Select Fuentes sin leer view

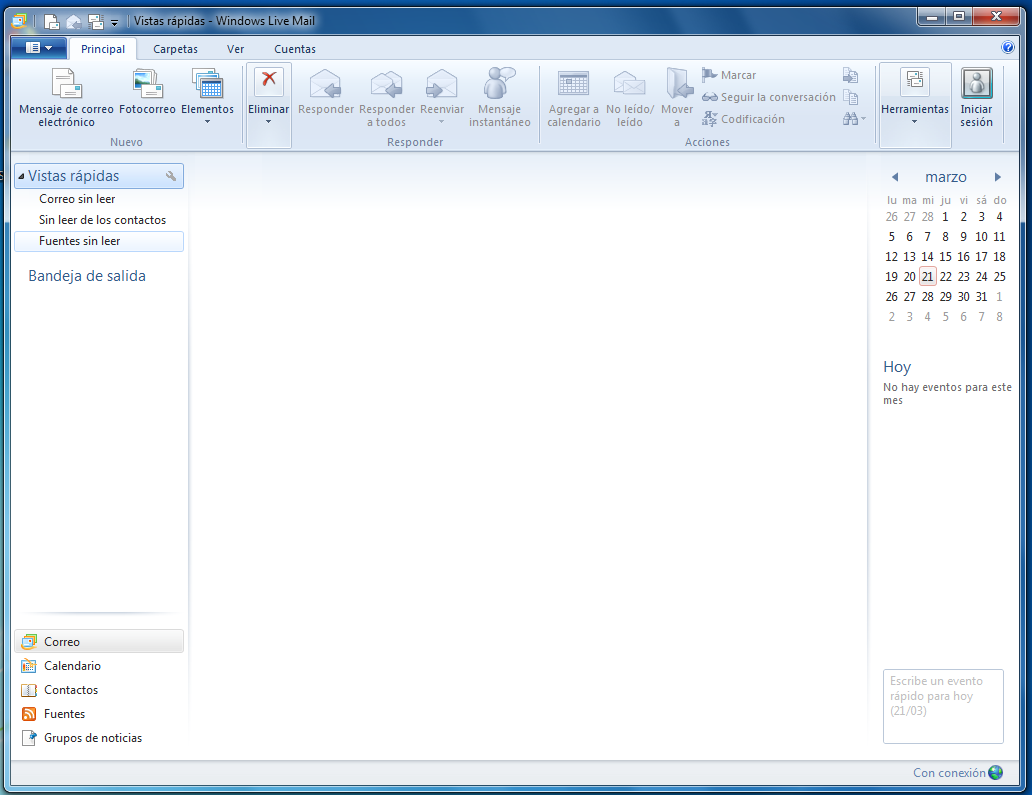pos(99,241)
